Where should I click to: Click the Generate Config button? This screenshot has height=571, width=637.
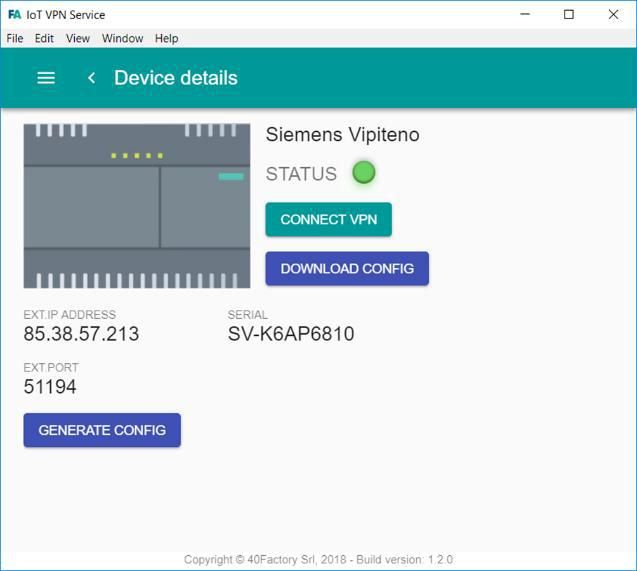click(102, 430)
